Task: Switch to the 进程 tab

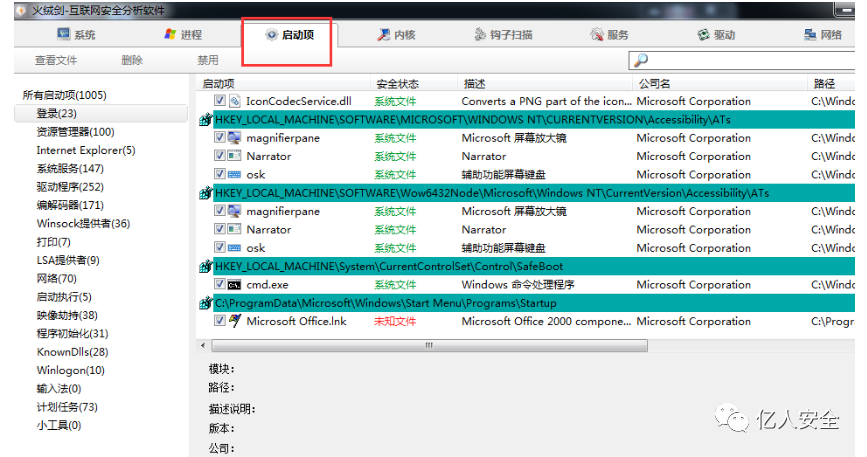Action: coord(183,35)
